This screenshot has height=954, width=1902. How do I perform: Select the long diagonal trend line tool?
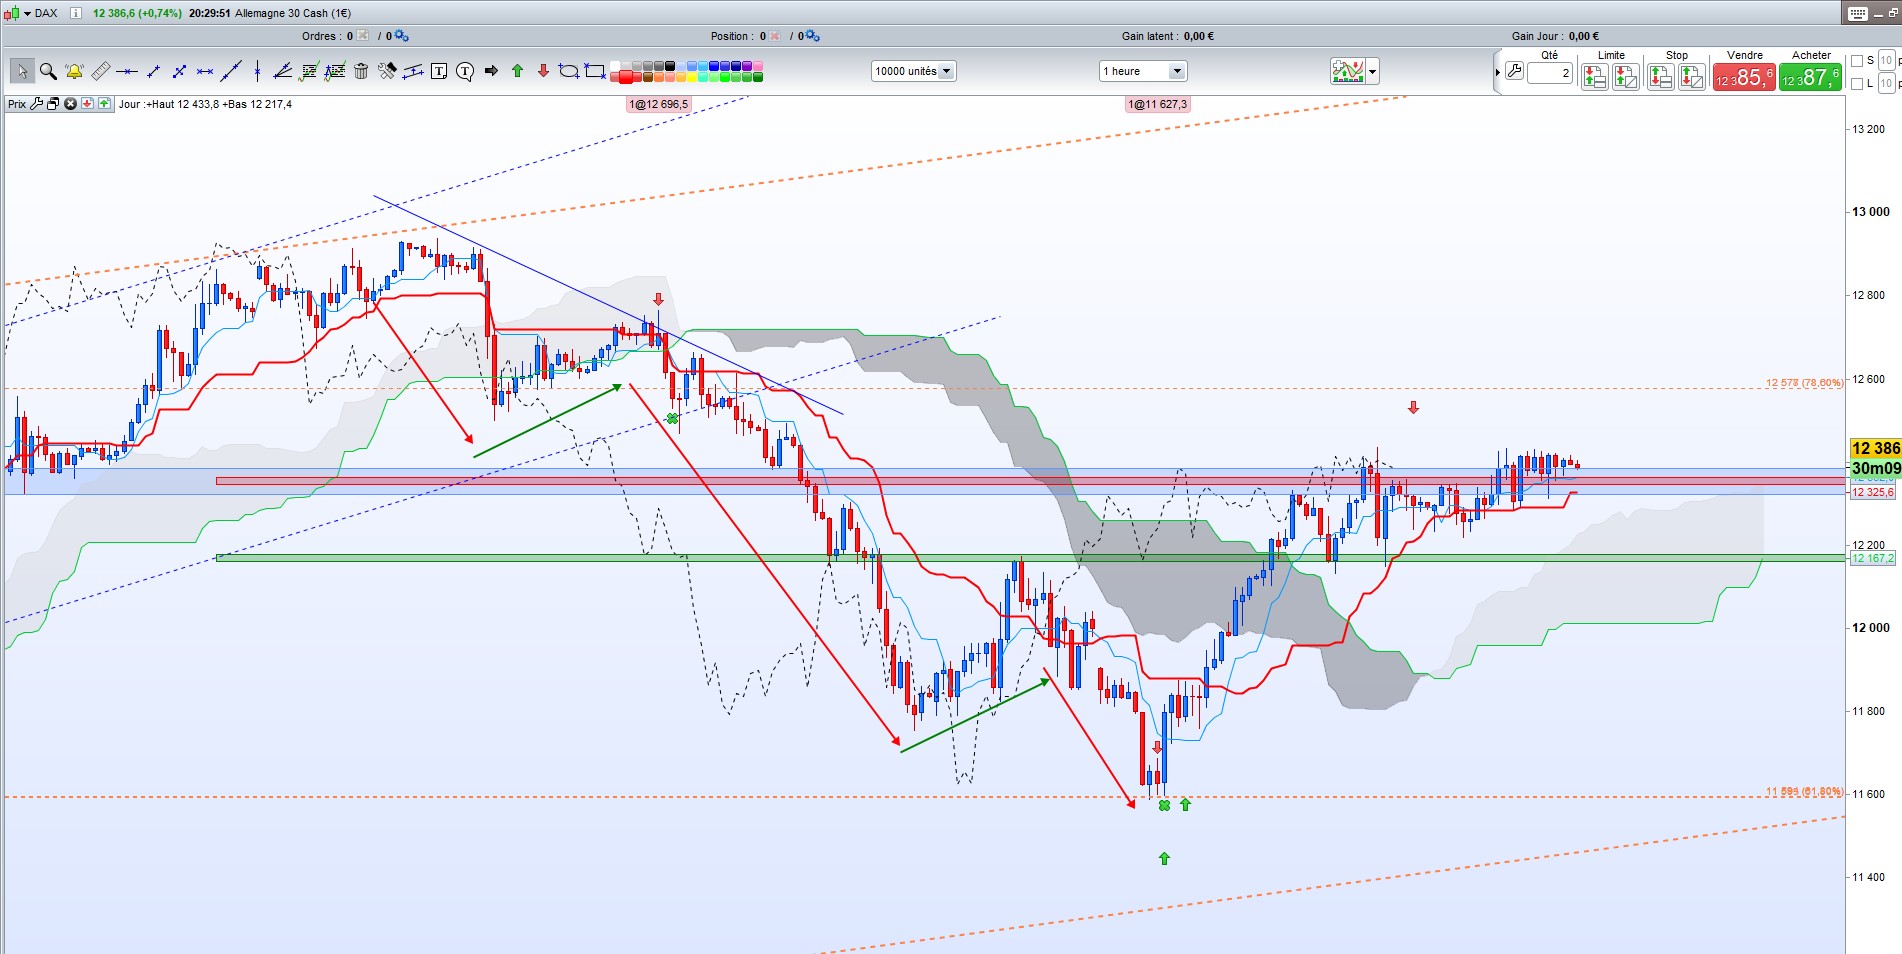(x=231, y=71)
